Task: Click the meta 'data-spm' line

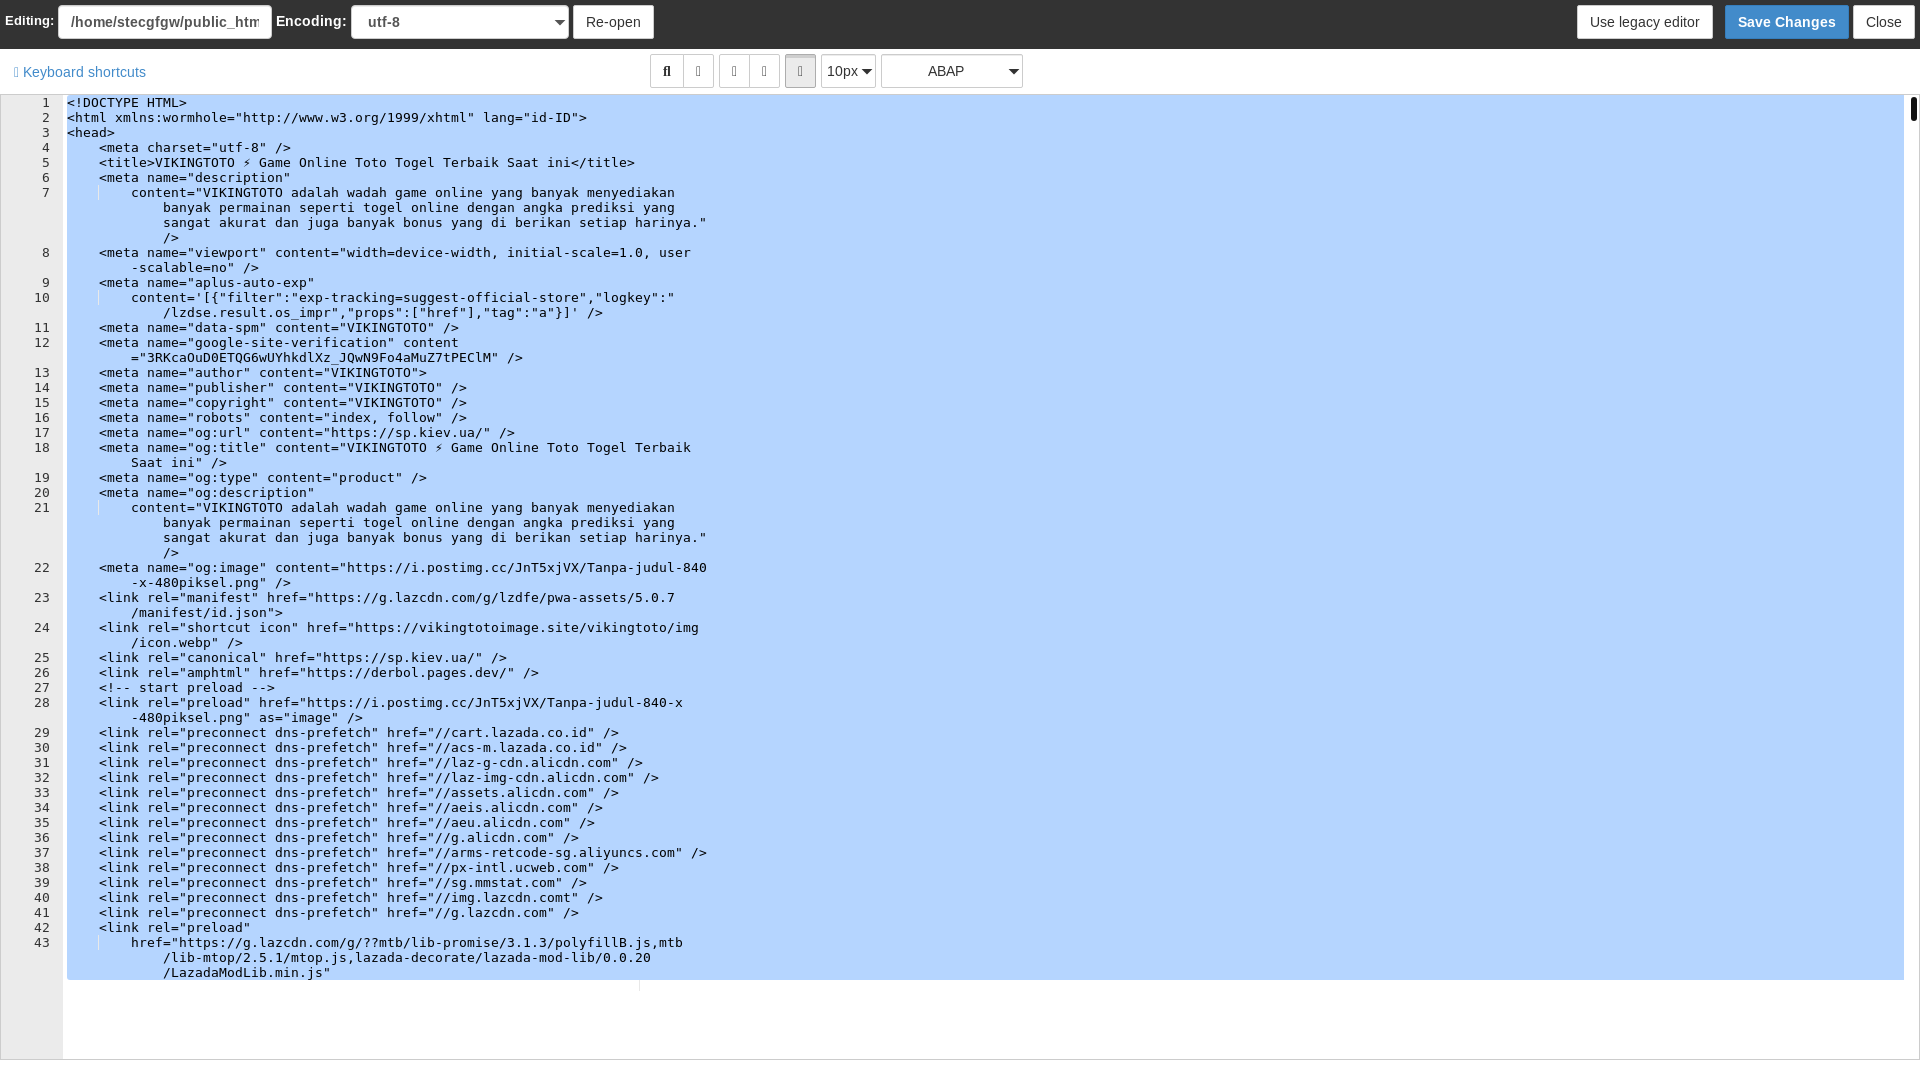Action: (279, 328)
